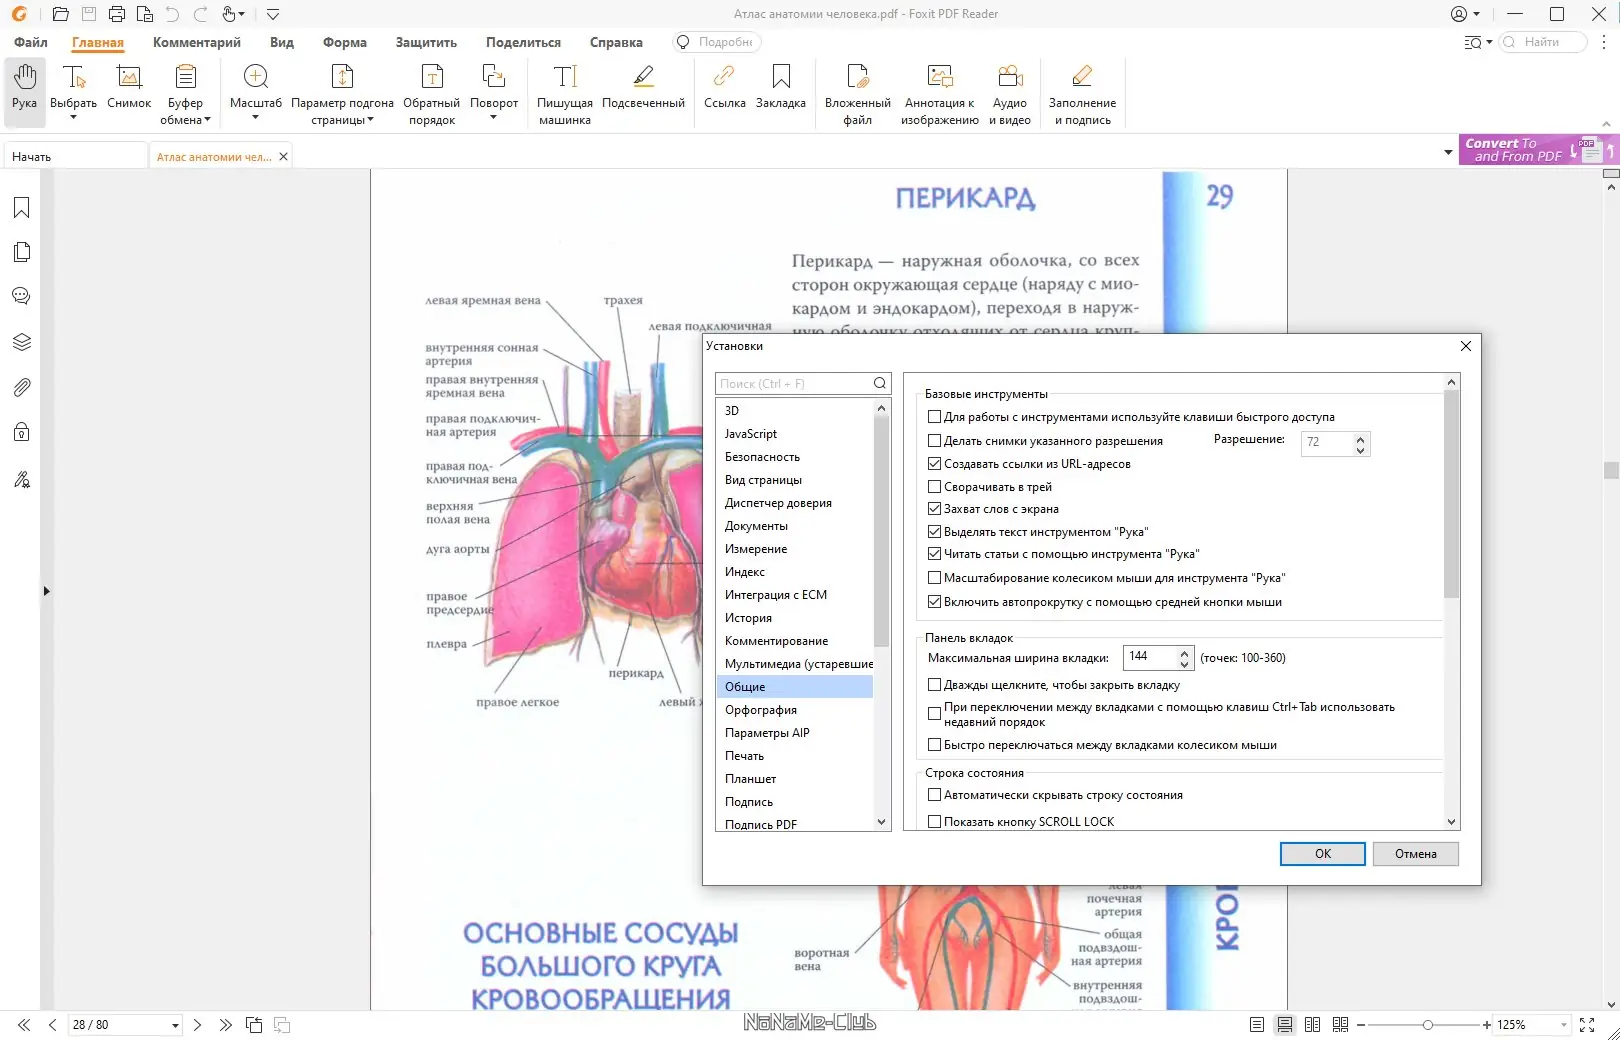Check Автоматически скрывать строку состояния
This screenshot has height=1040, width=1620.
click(934, 795)
